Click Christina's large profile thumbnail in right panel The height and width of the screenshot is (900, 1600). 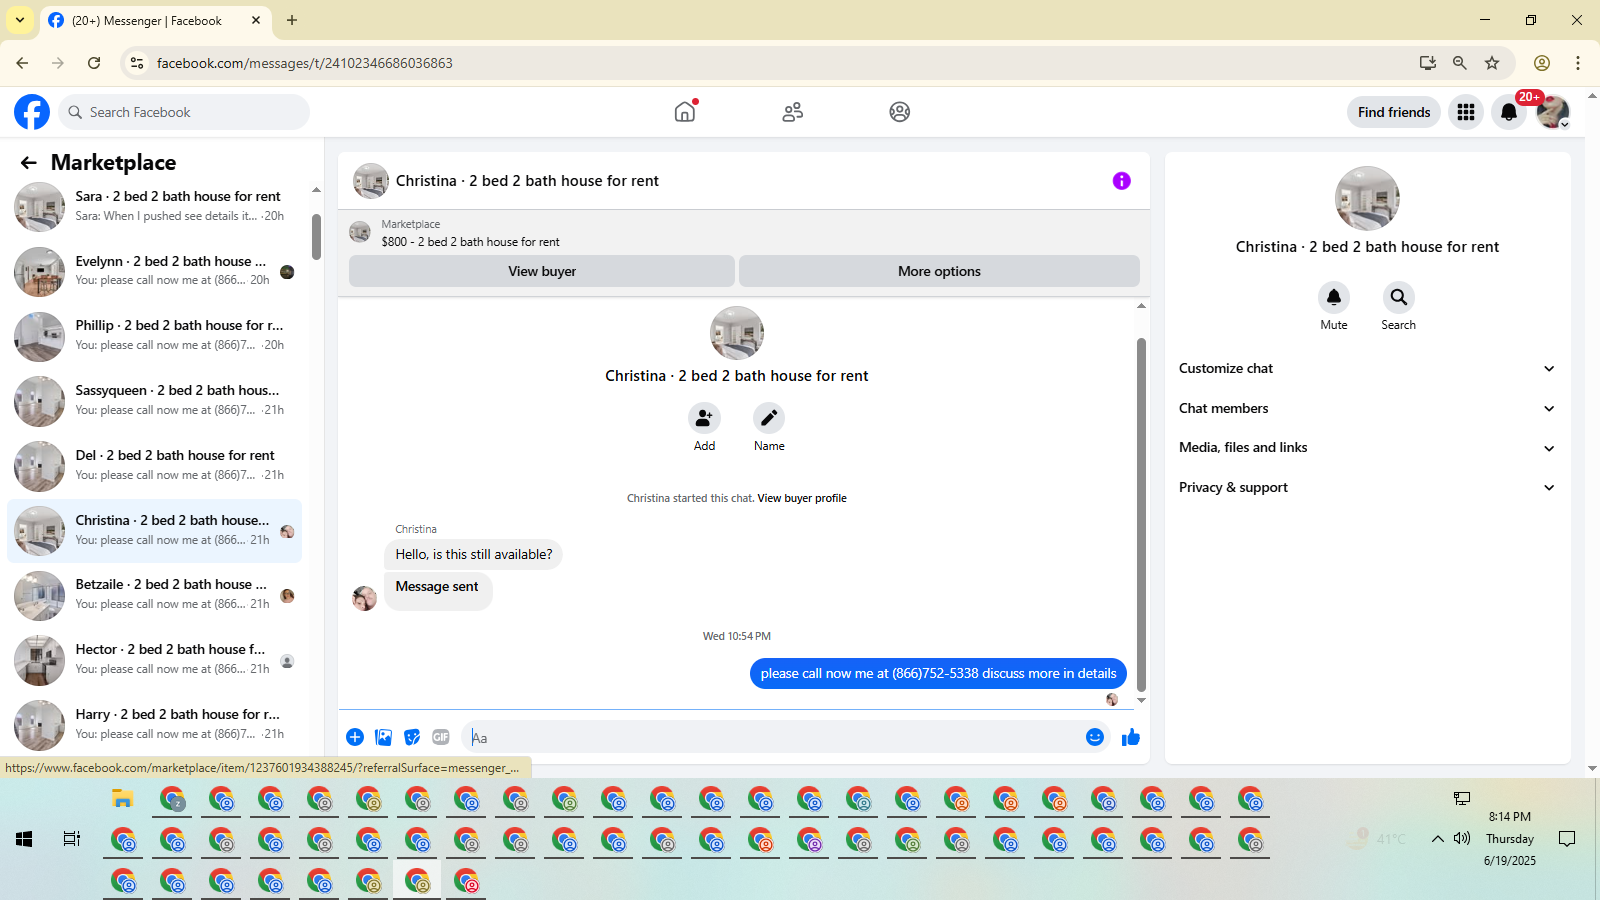pyautogui.click(x=1367, y=198)
